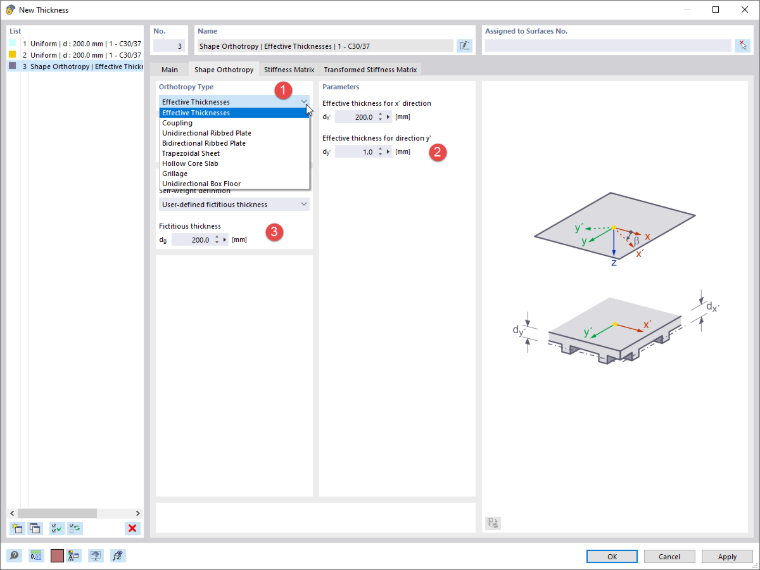The width and height of the screenshot is (760, 570).
Task: Click the cyan color swatch of thickness 1
Action: (13, 43)
